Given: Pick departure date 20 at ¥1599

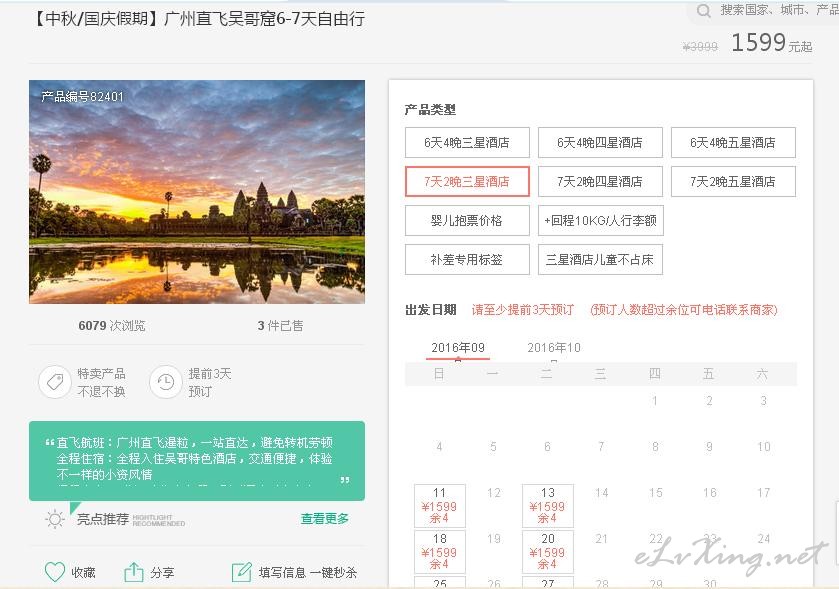Looking at the screenshot, I should pos(548,552).
